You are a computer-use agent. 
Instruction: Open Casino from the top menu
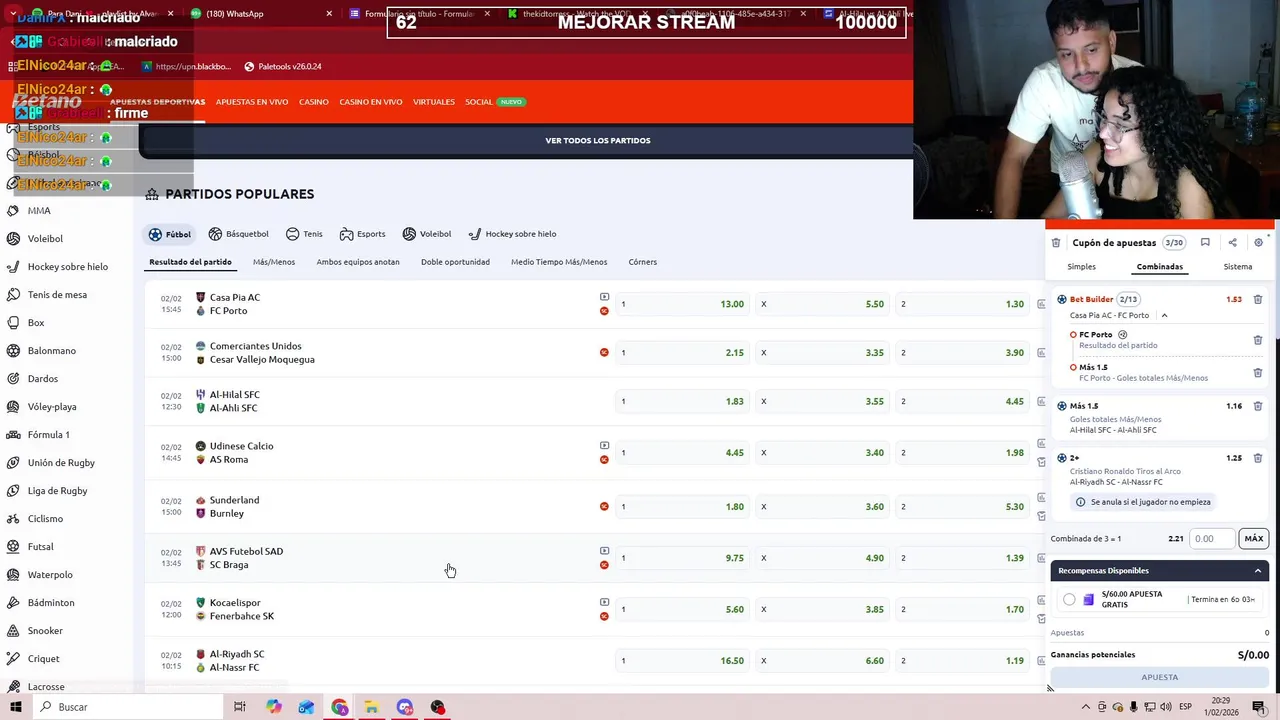[x=314, y=102]
